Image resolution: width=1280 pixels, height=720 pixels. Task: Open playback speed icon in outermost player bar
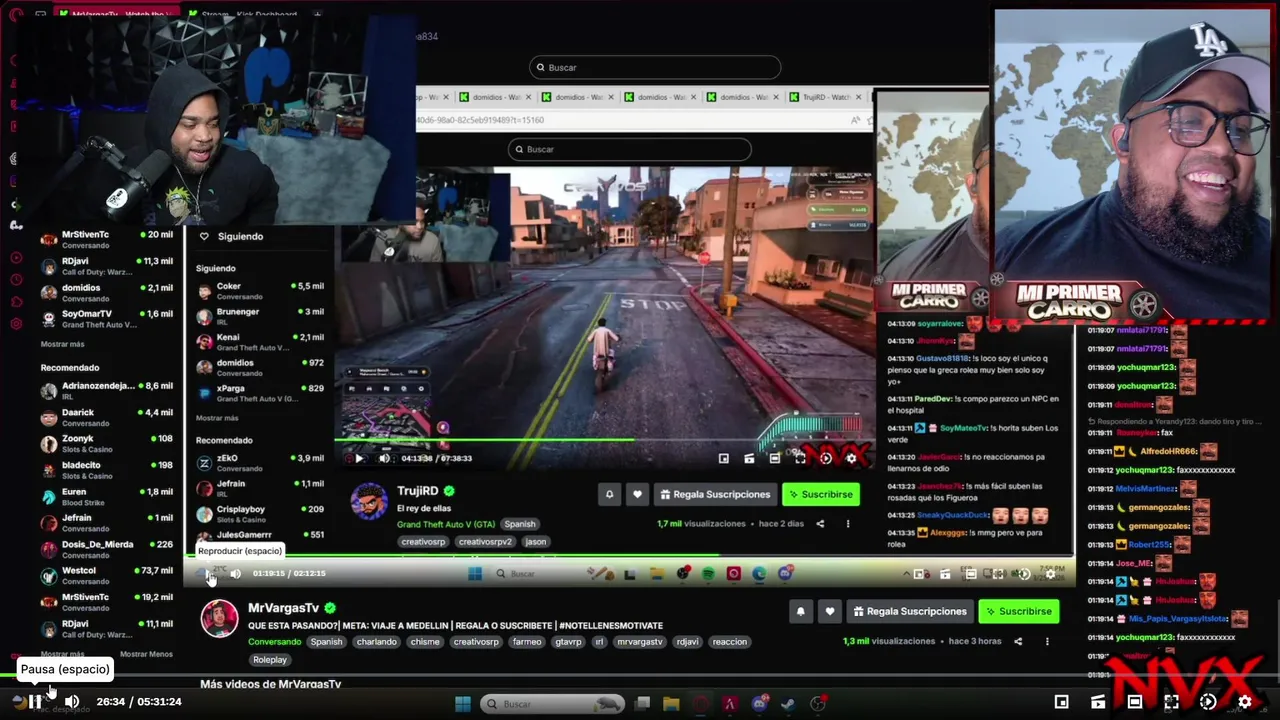1208,702
